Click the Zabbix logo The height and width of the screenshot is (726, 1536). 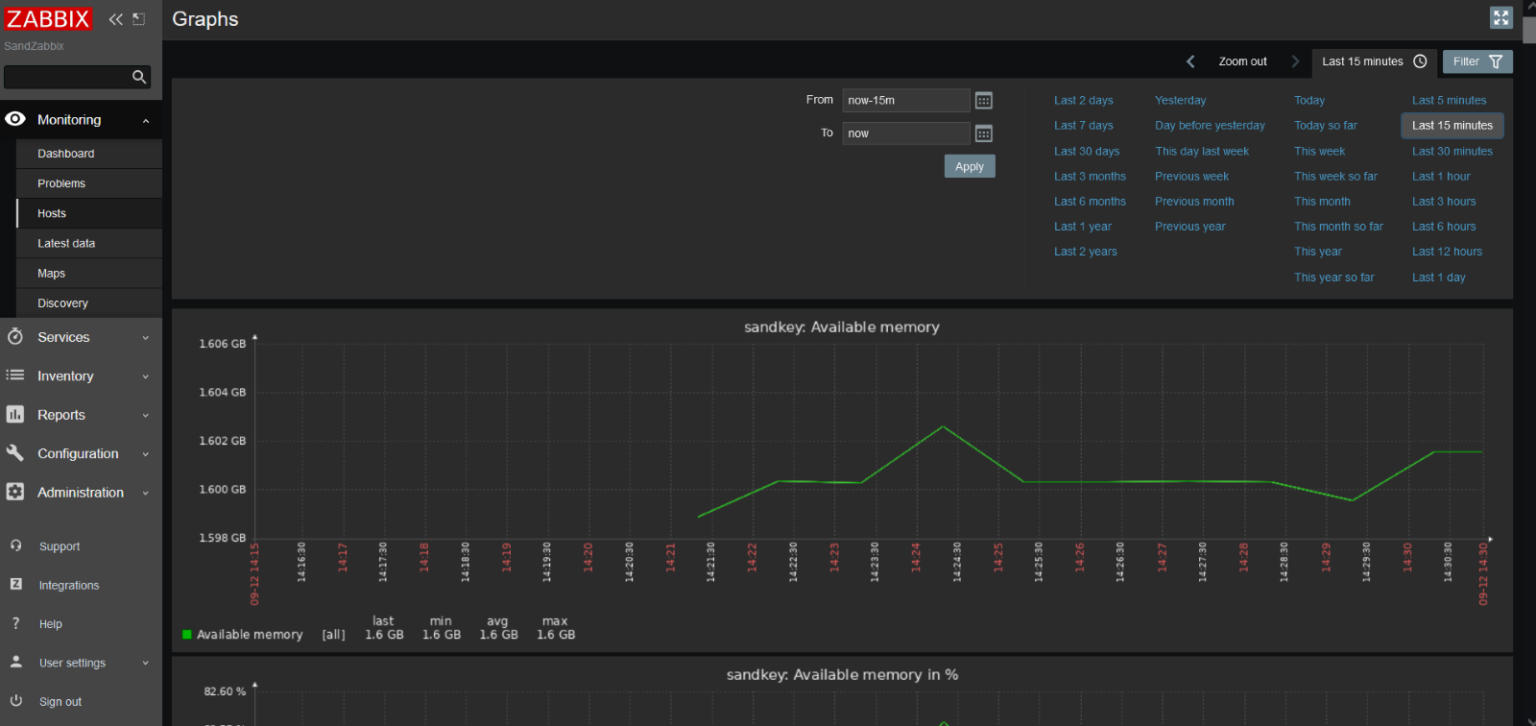(x=48, y=19)
